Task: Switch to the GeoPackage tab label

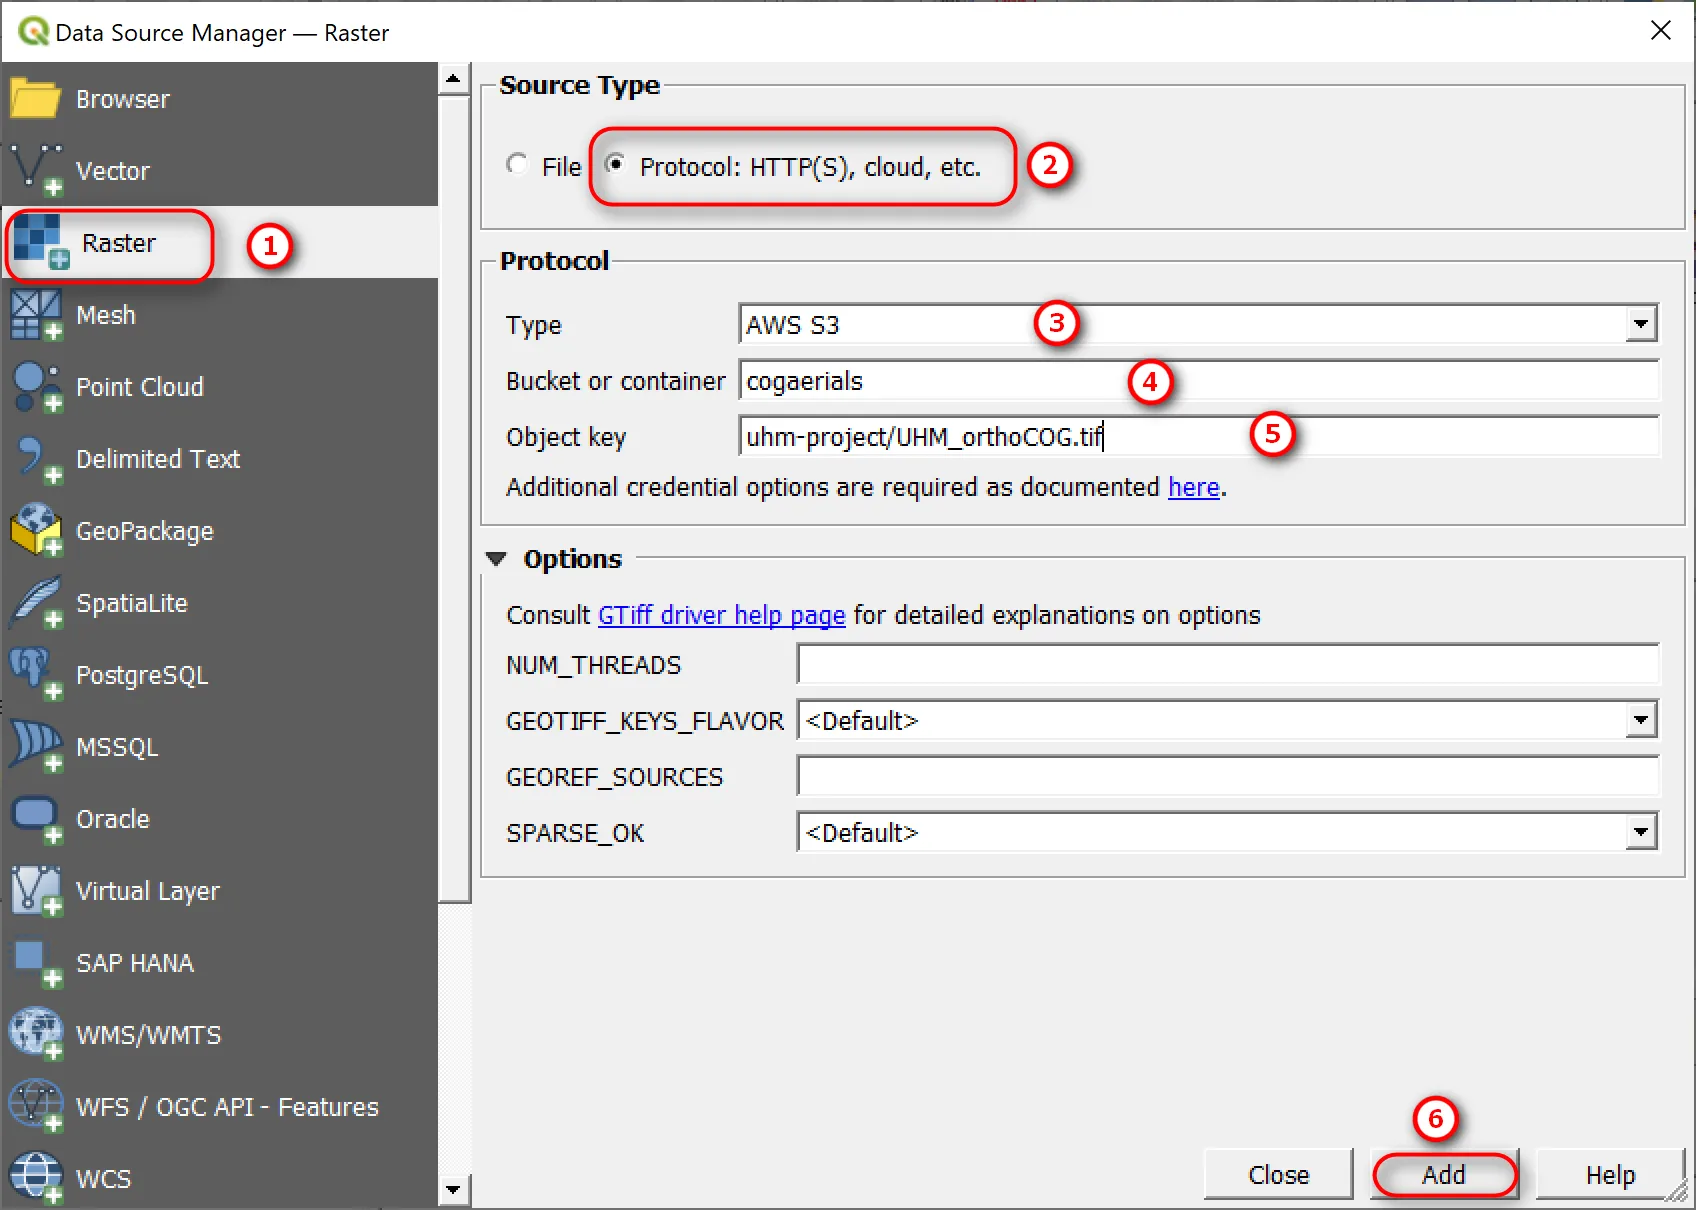Action: (x=145, y=531)
